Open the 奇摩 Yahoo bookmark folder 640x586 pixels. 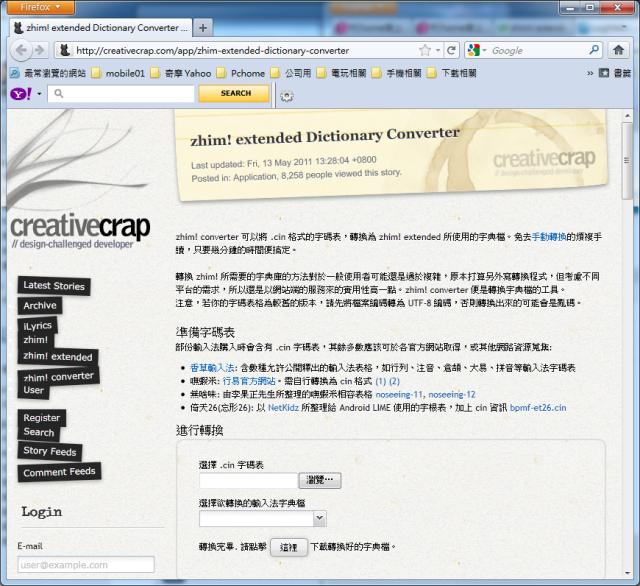point(181,73)
